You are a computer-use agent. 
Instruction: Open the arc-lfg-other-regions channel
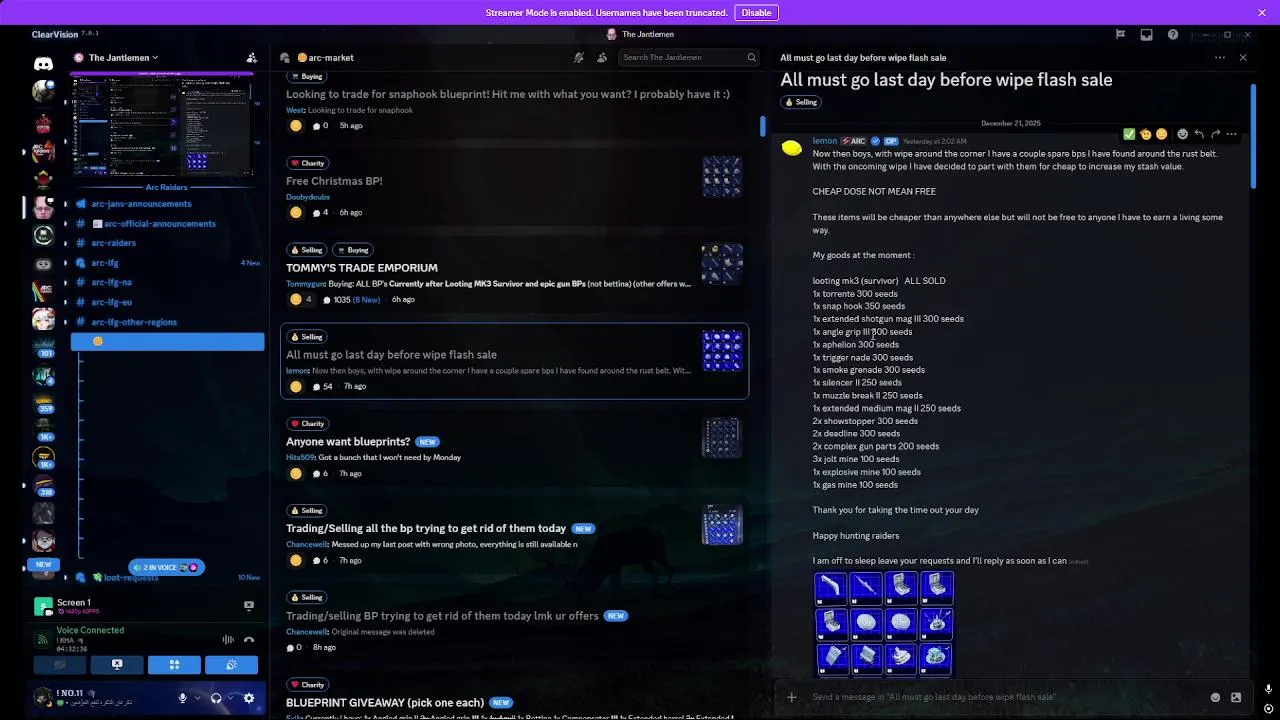click(134, 322)
